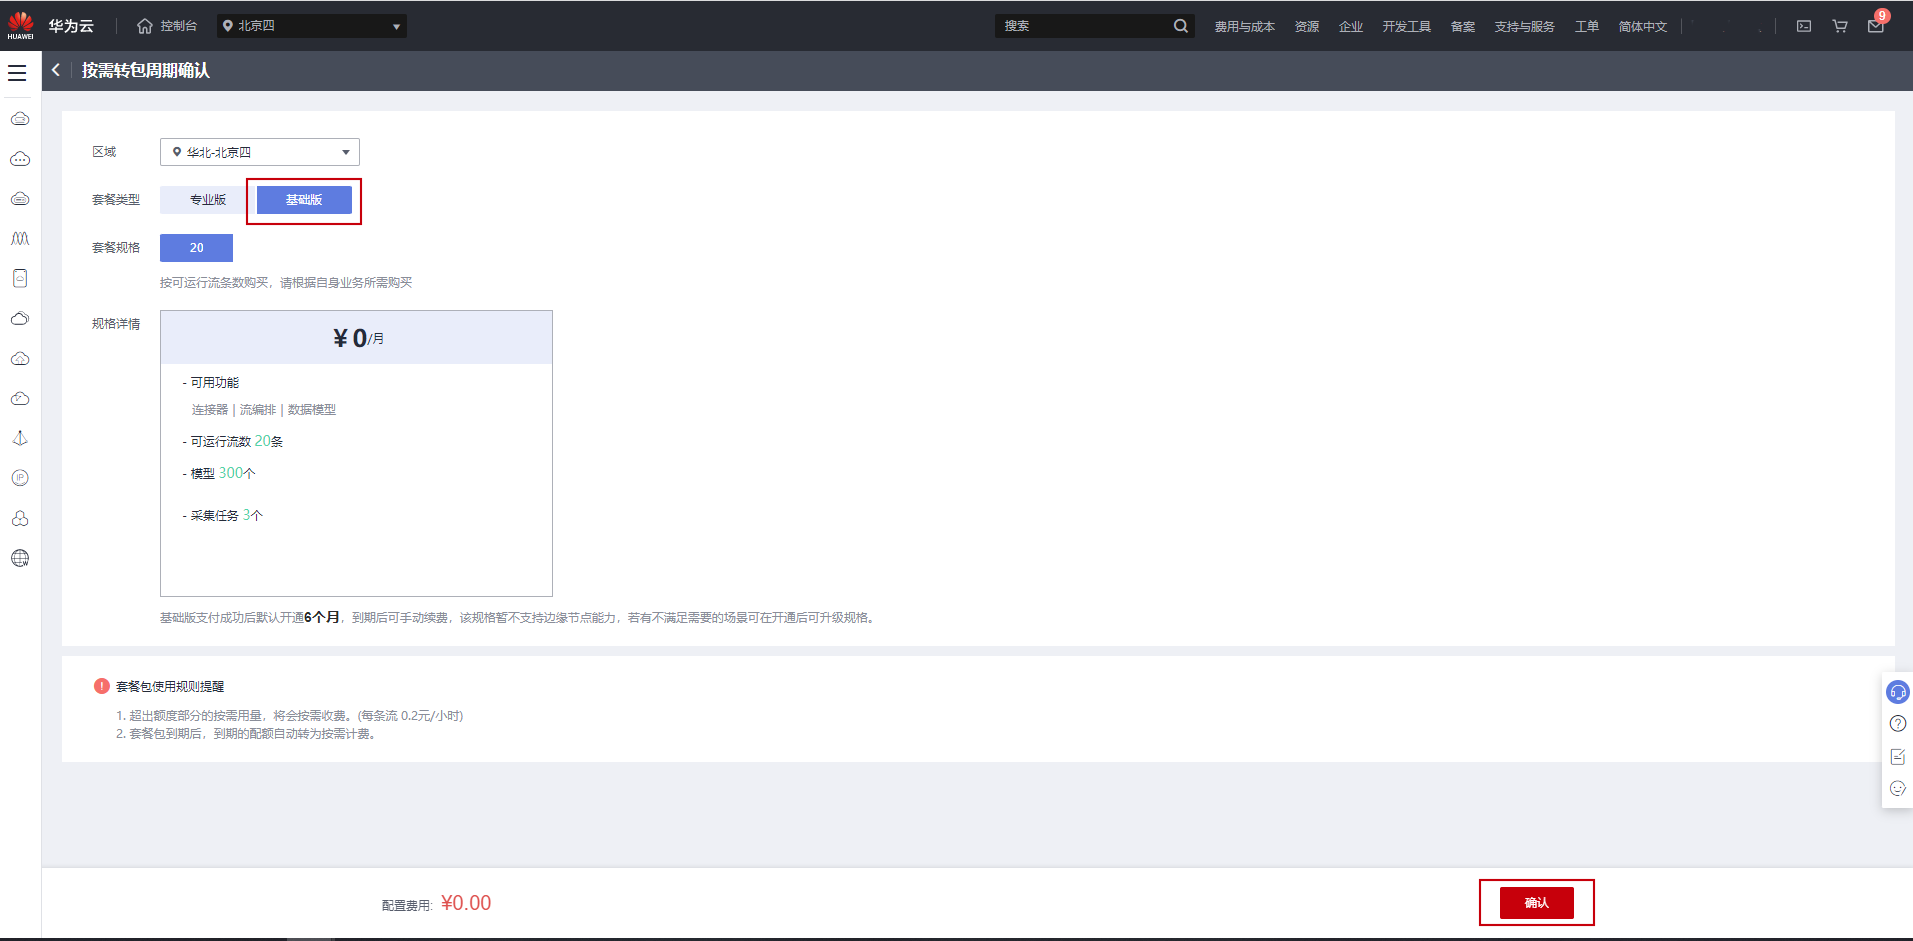This screenshot has height=941, width=1913.
Task: Click the 配置费用 ¥0.00 amount
Action: pyautogui.click(x=466, y=903)
